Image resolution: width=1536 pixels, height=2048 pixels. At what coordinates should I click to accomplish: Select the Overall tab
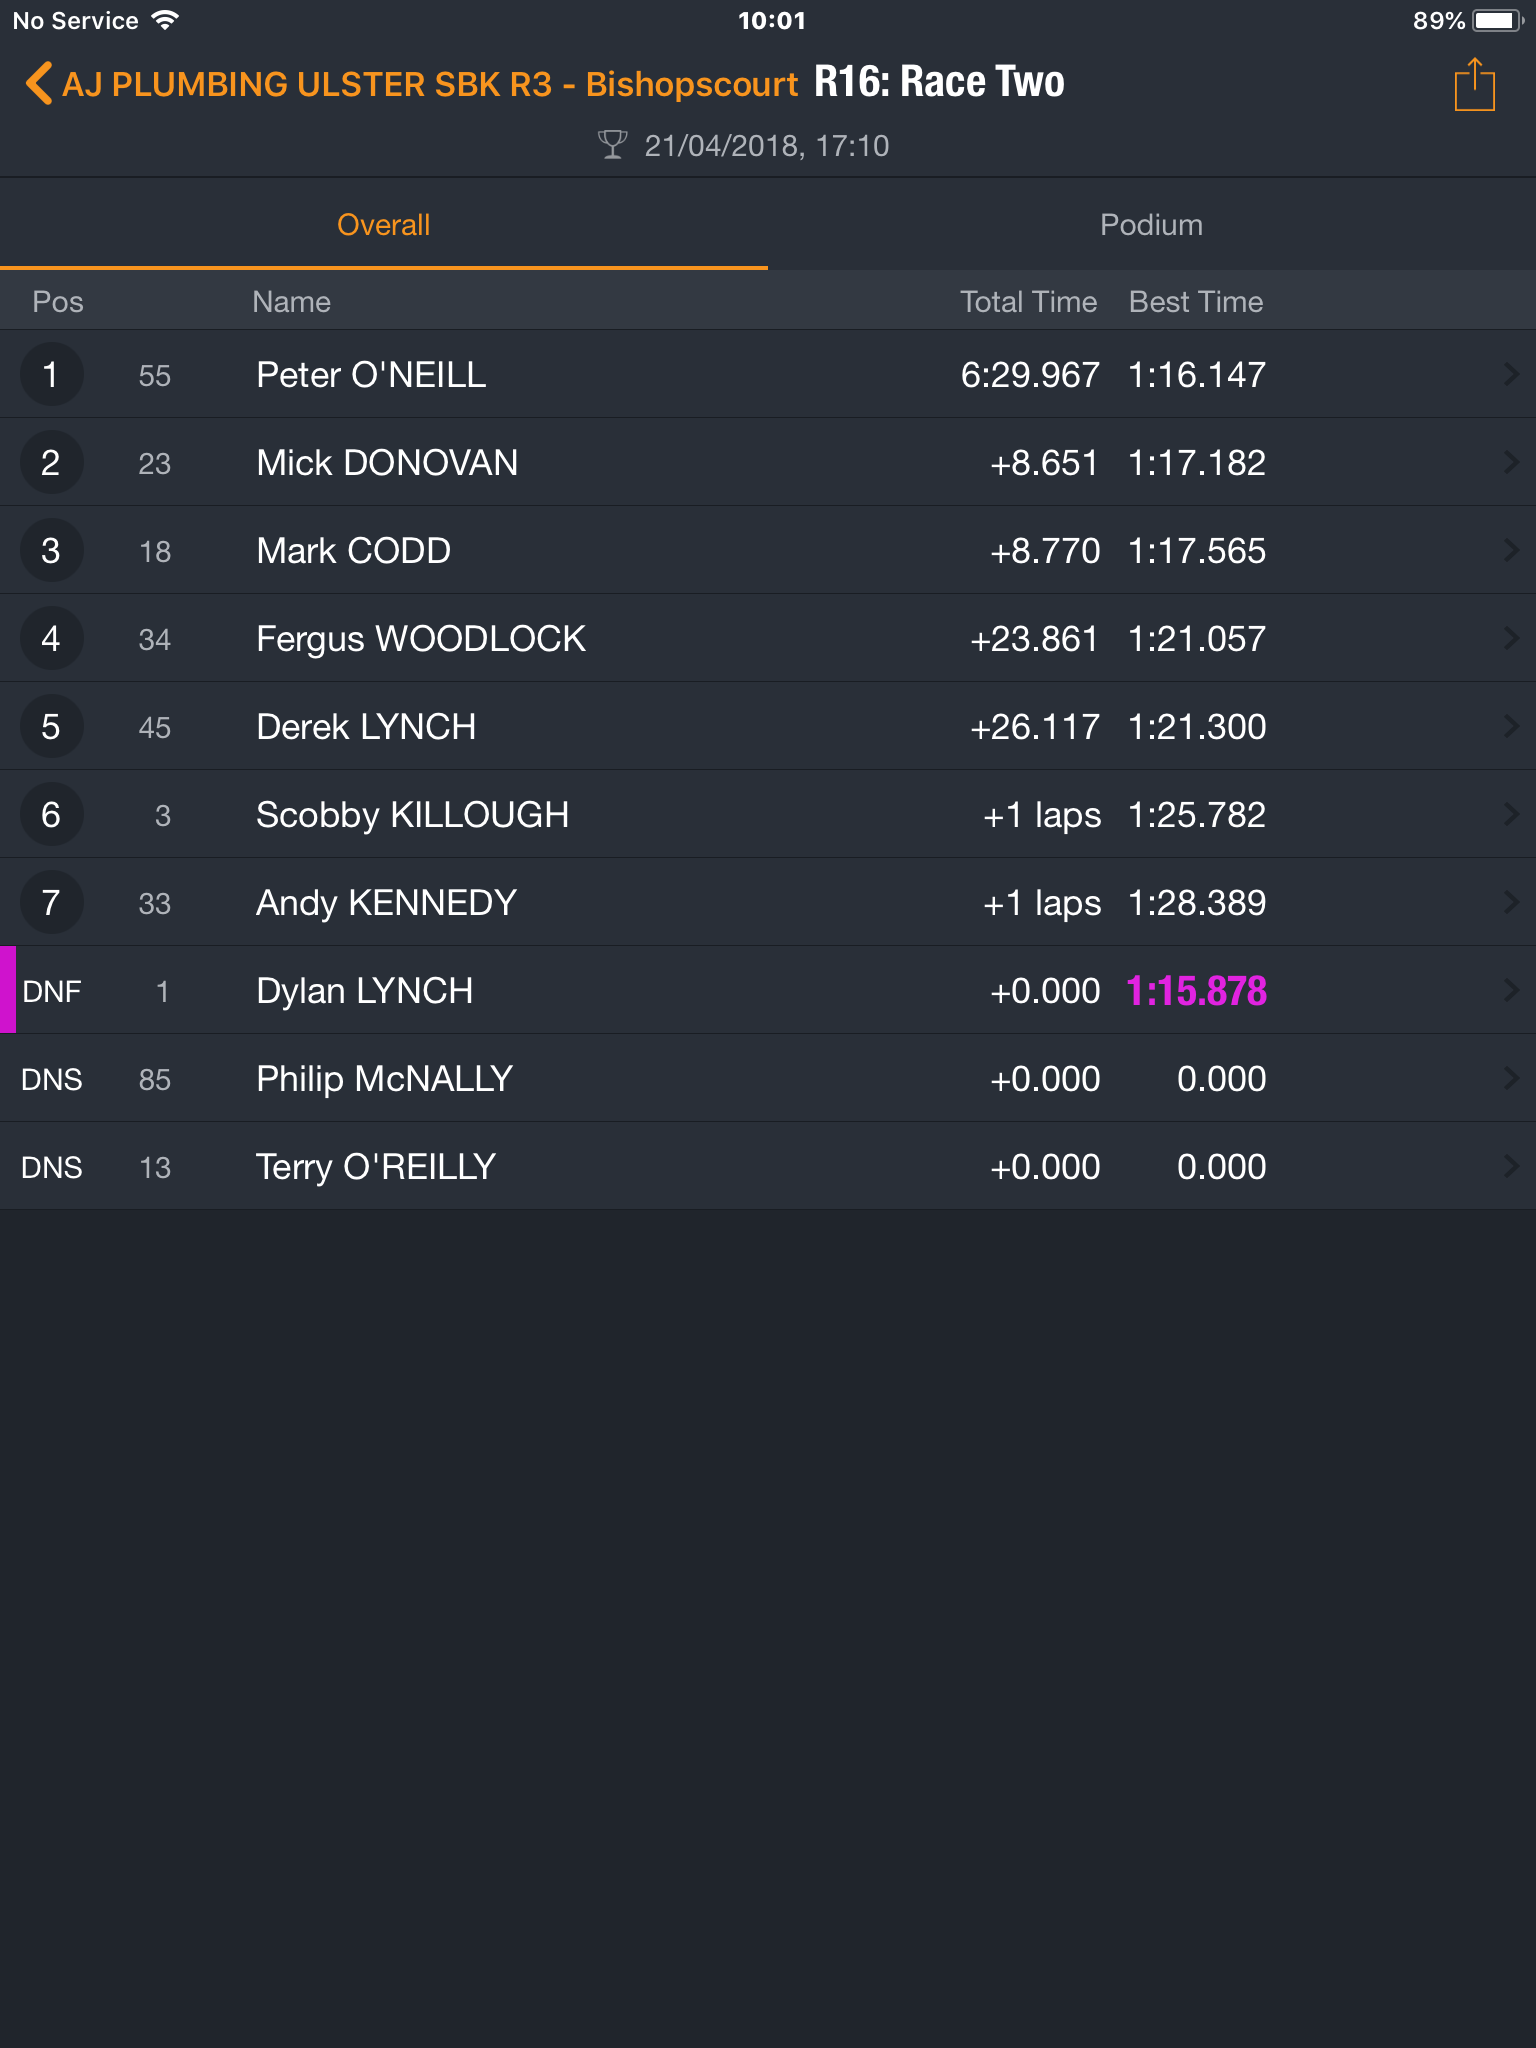[x=384, y=225]
